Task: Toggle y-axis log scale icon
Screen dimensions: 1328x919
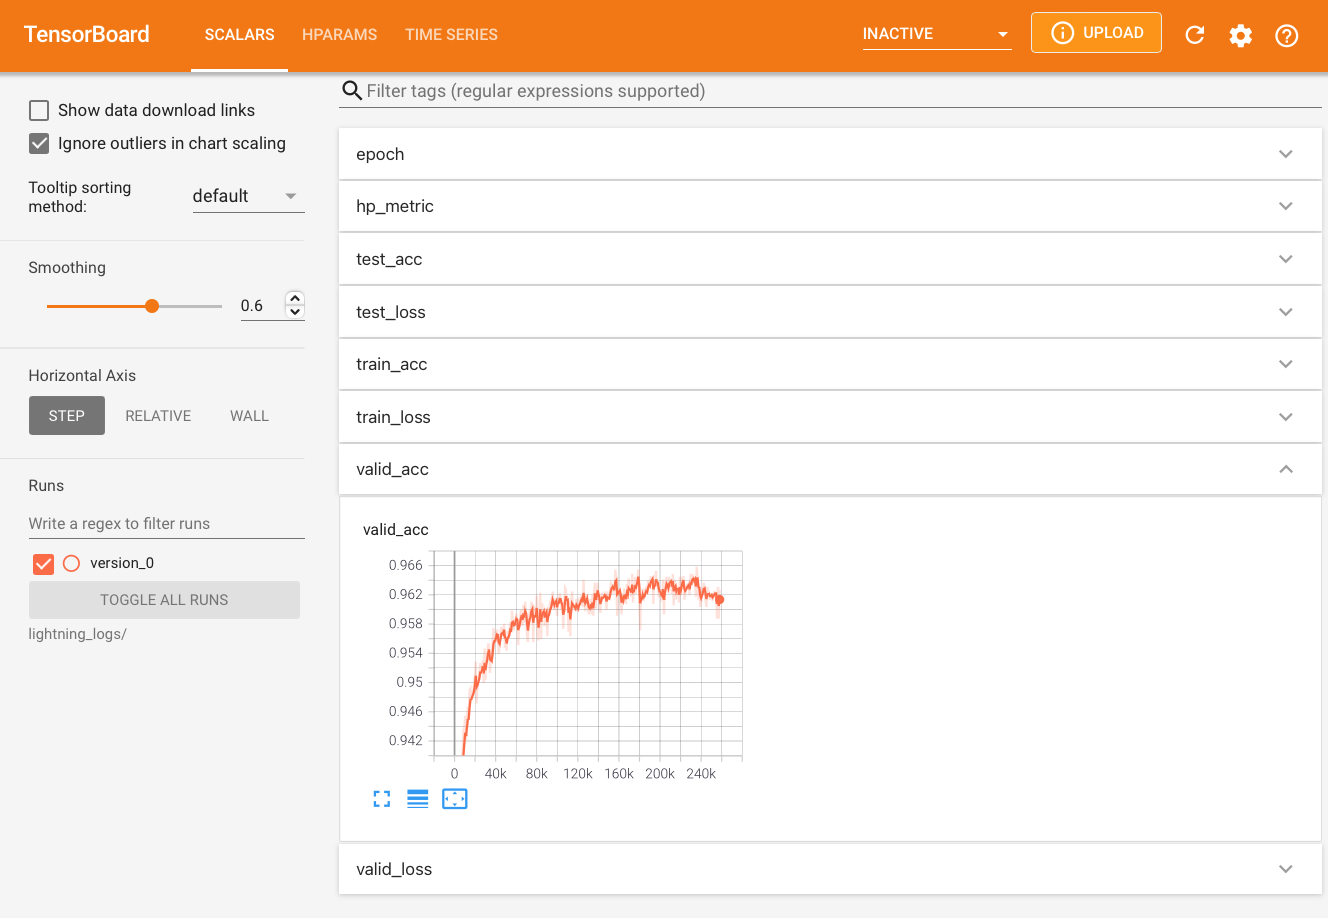Action: (x=418, y=799)
